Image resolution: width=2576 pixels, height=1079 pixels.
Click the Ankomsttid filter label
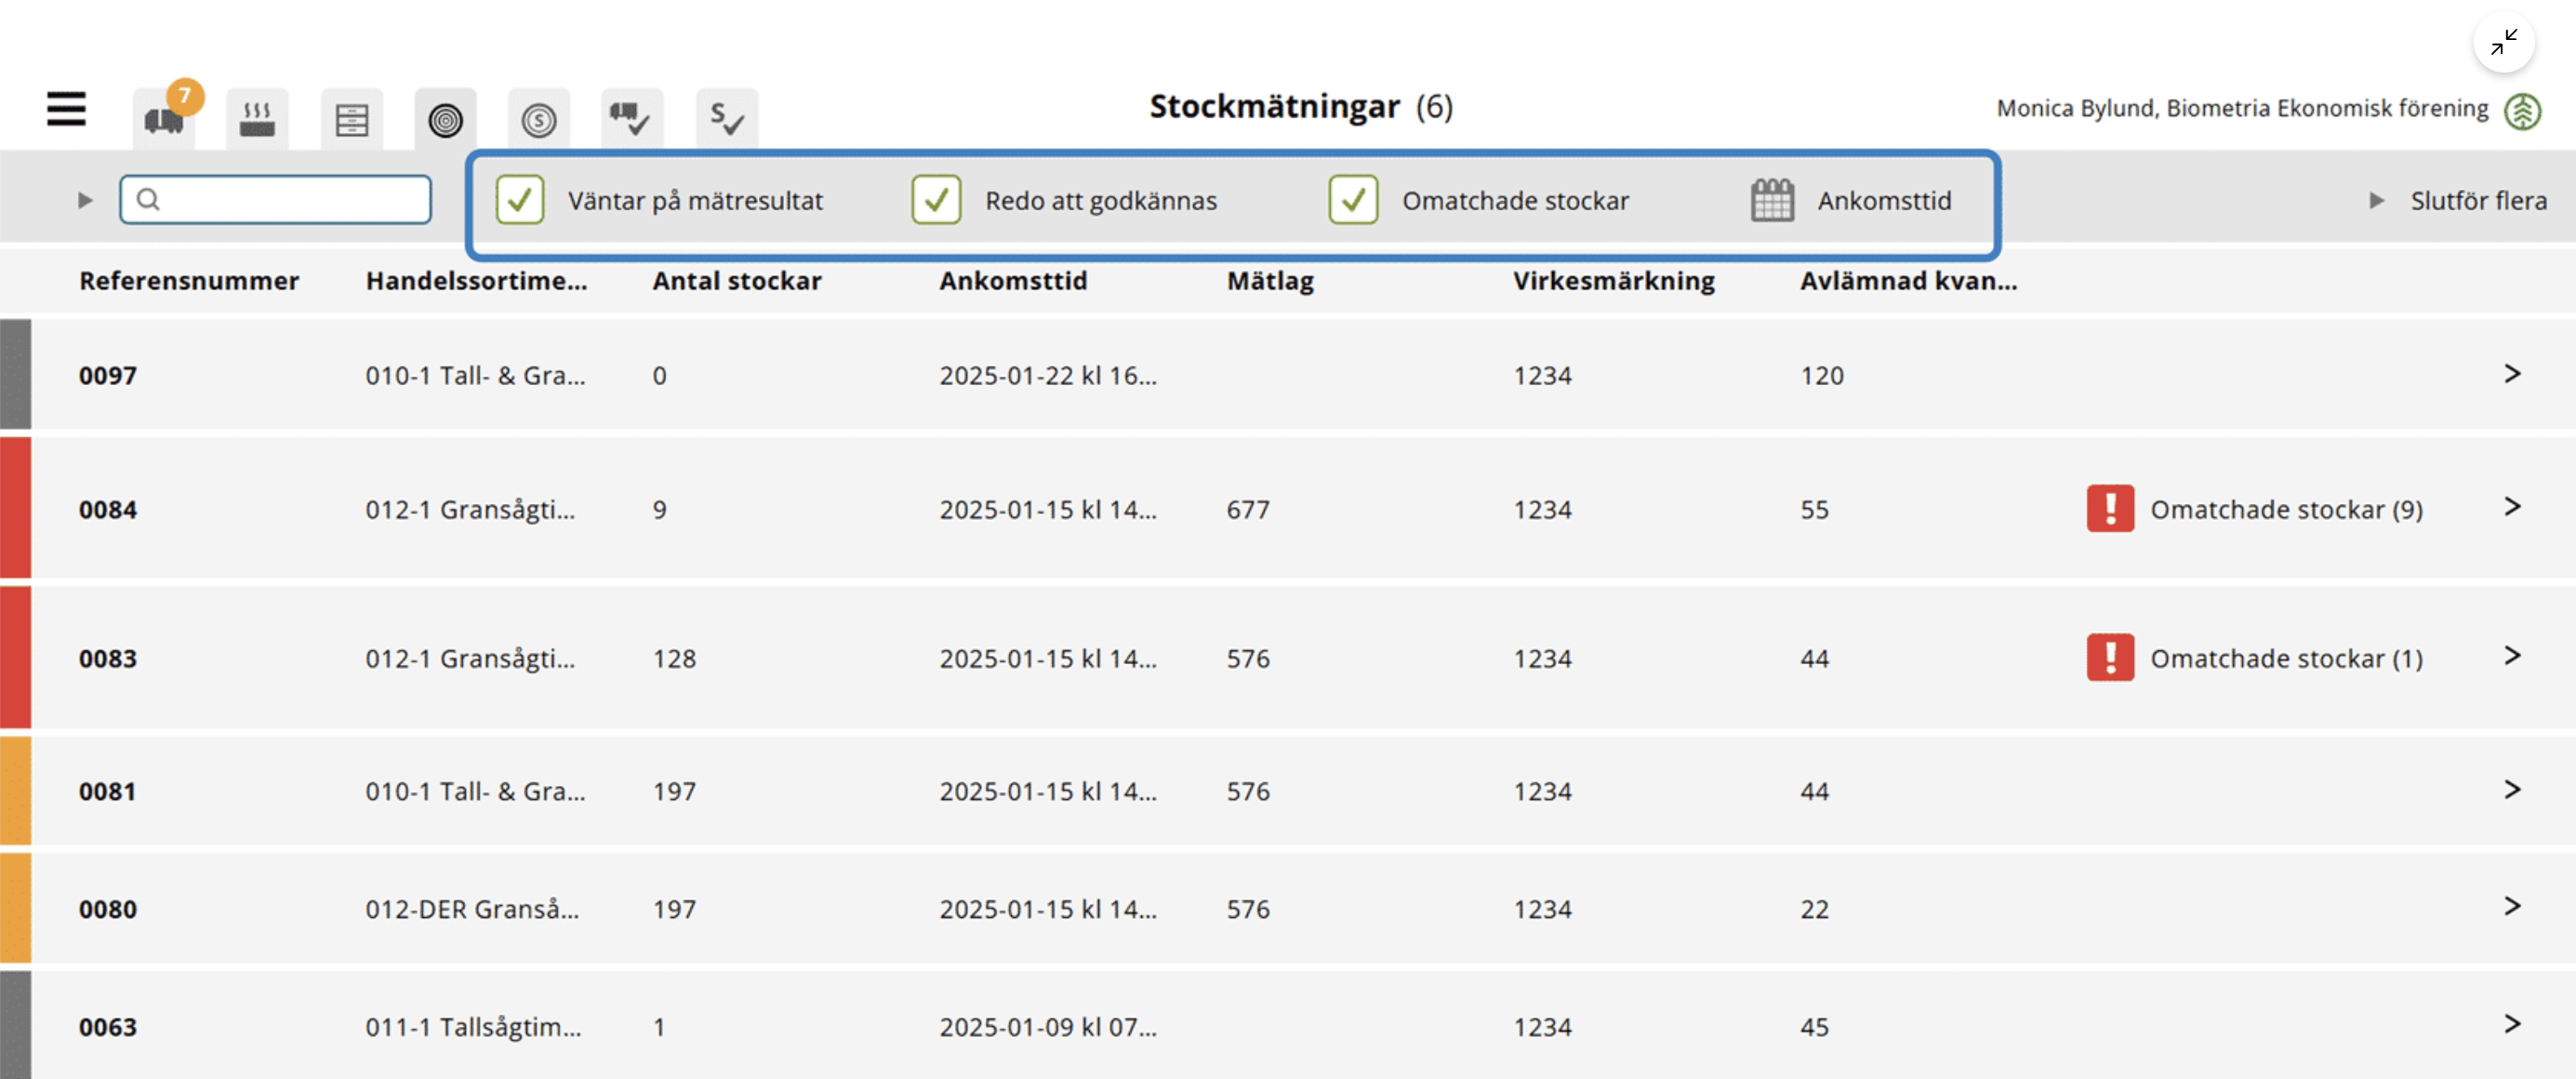click(x=1884, y=200)
